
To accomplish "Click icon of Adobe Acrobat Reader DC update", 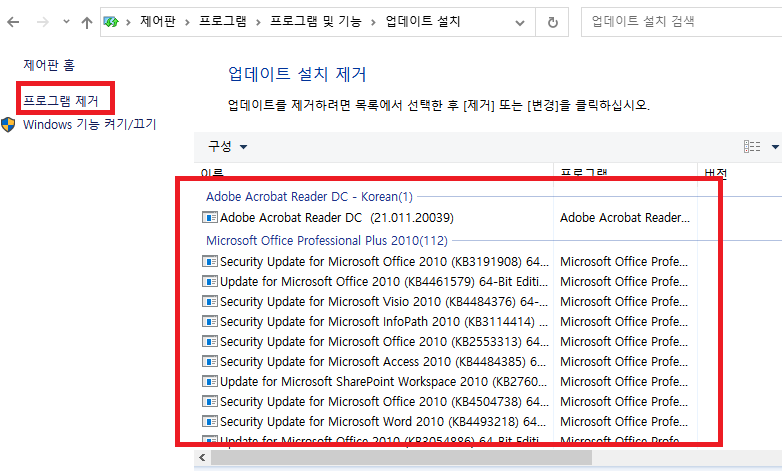I will tap(209, 217).
